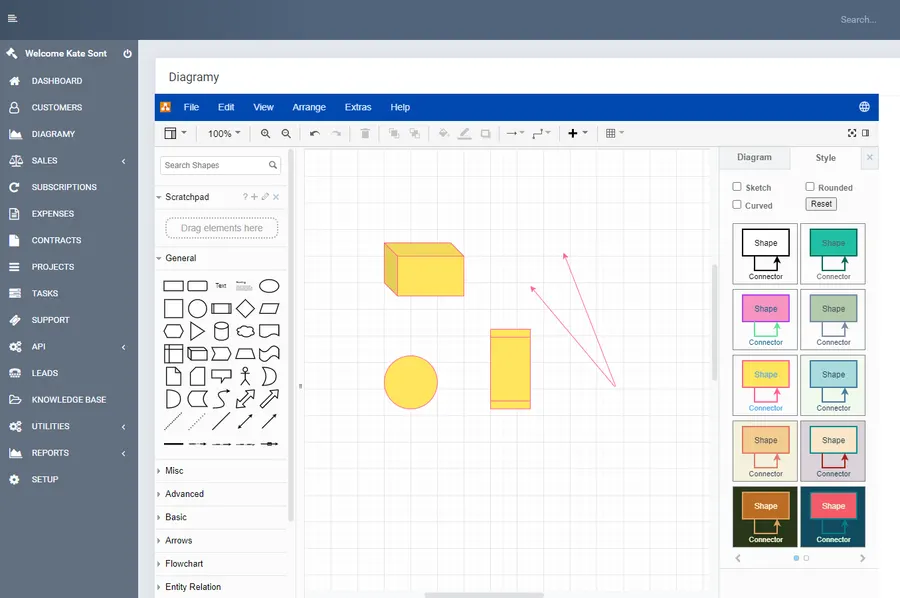Undo the last action
Viewport: 900px width, 598px height.
[x=315, y=134]
